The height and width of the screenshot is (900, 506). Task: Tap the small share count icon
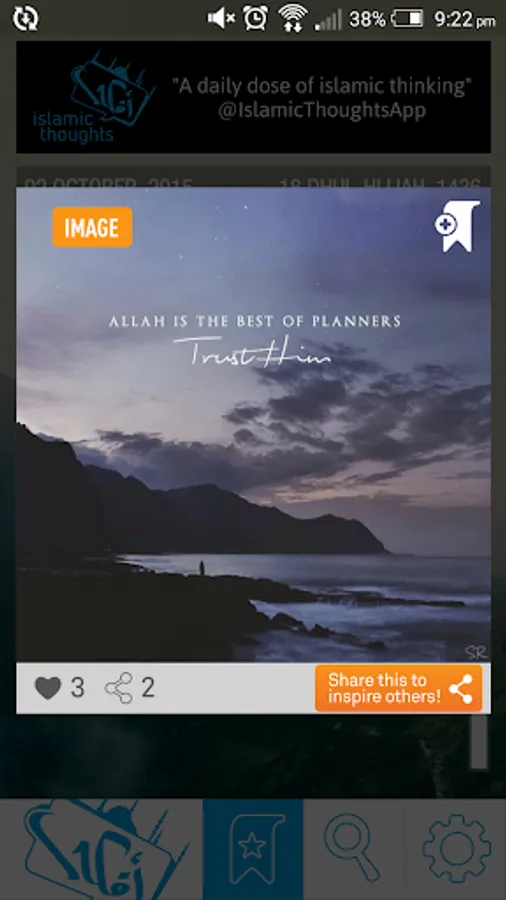pos(119,688)
